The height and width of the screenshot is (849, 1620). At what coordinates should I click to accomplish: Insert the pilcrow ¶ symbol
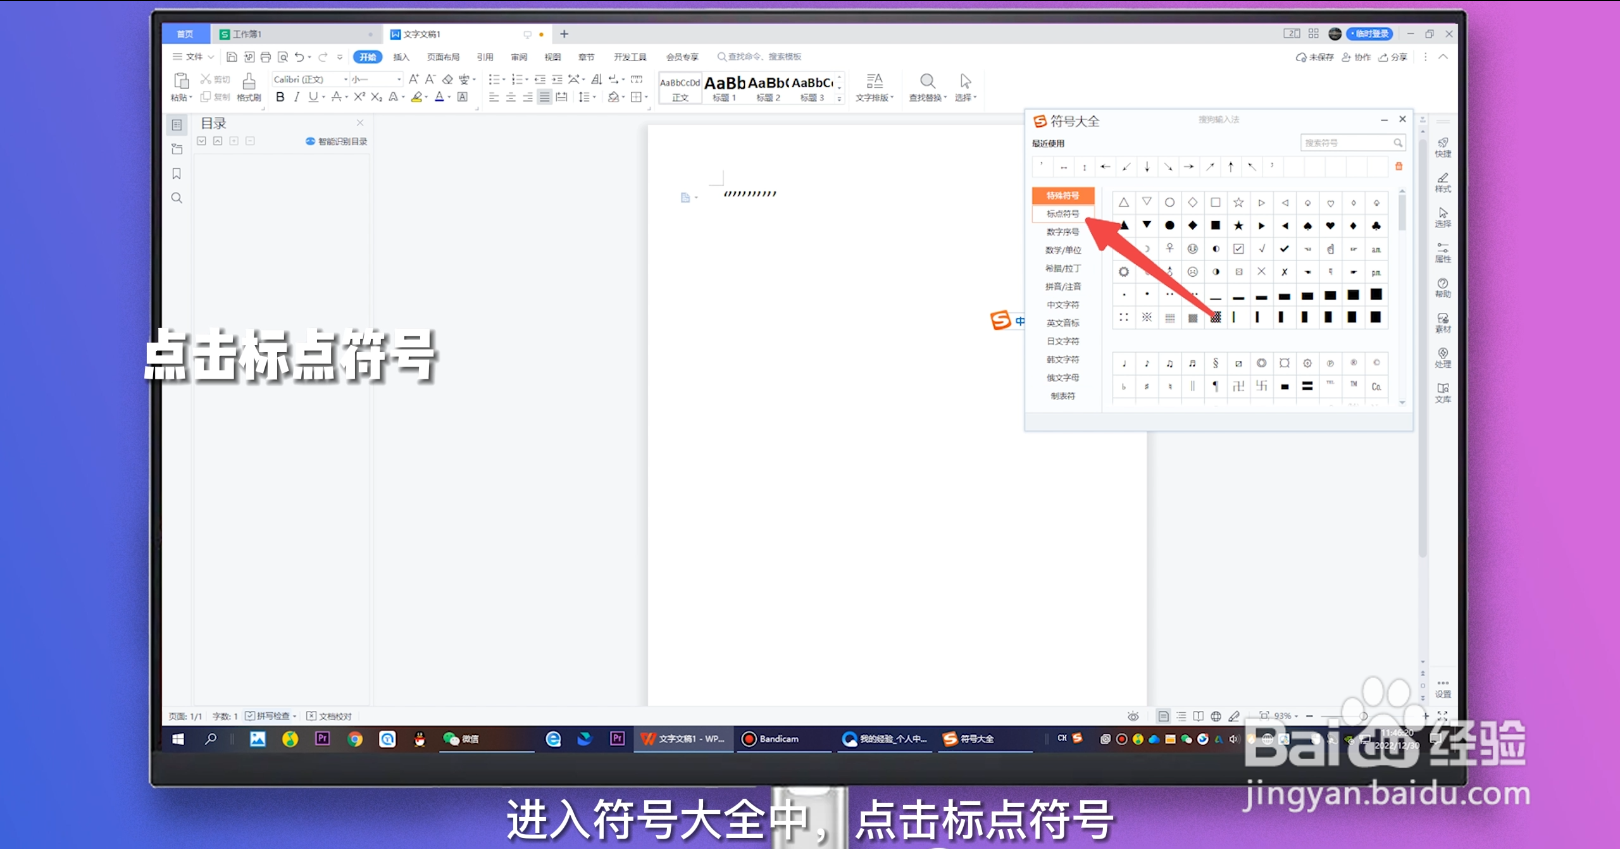[1215, 386]
